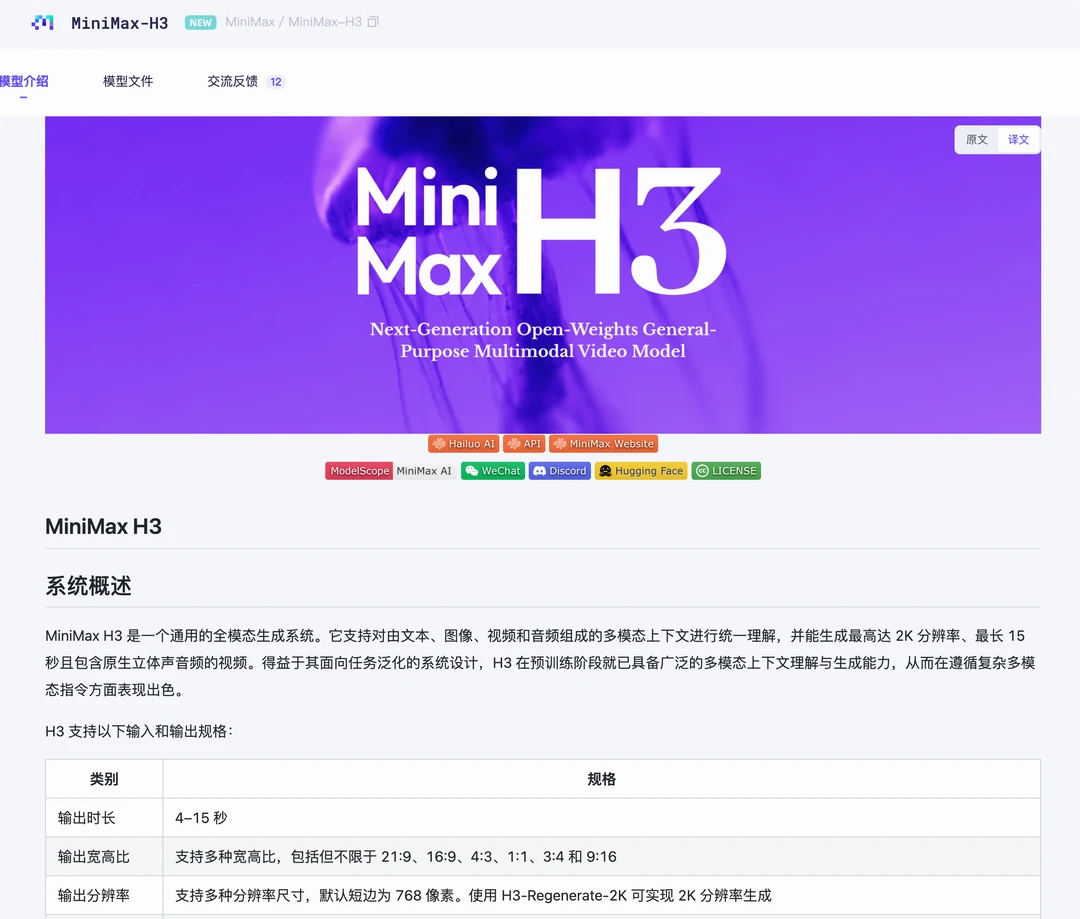Click the 输出分辨率 table cell
Viewport: 1080px width, 919px height.
(x=104, y=895)
